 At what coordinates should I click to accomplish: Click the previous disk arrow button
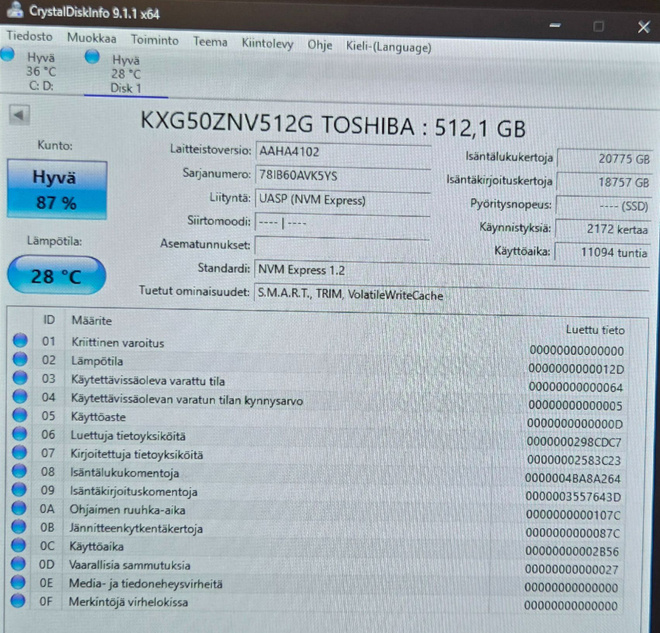pyautogui.click(x=19, y=115)
